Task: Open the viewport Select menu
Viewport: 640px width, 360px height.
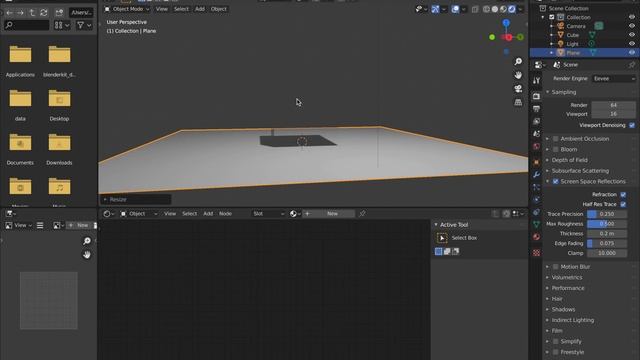Action: pos(181,9)
